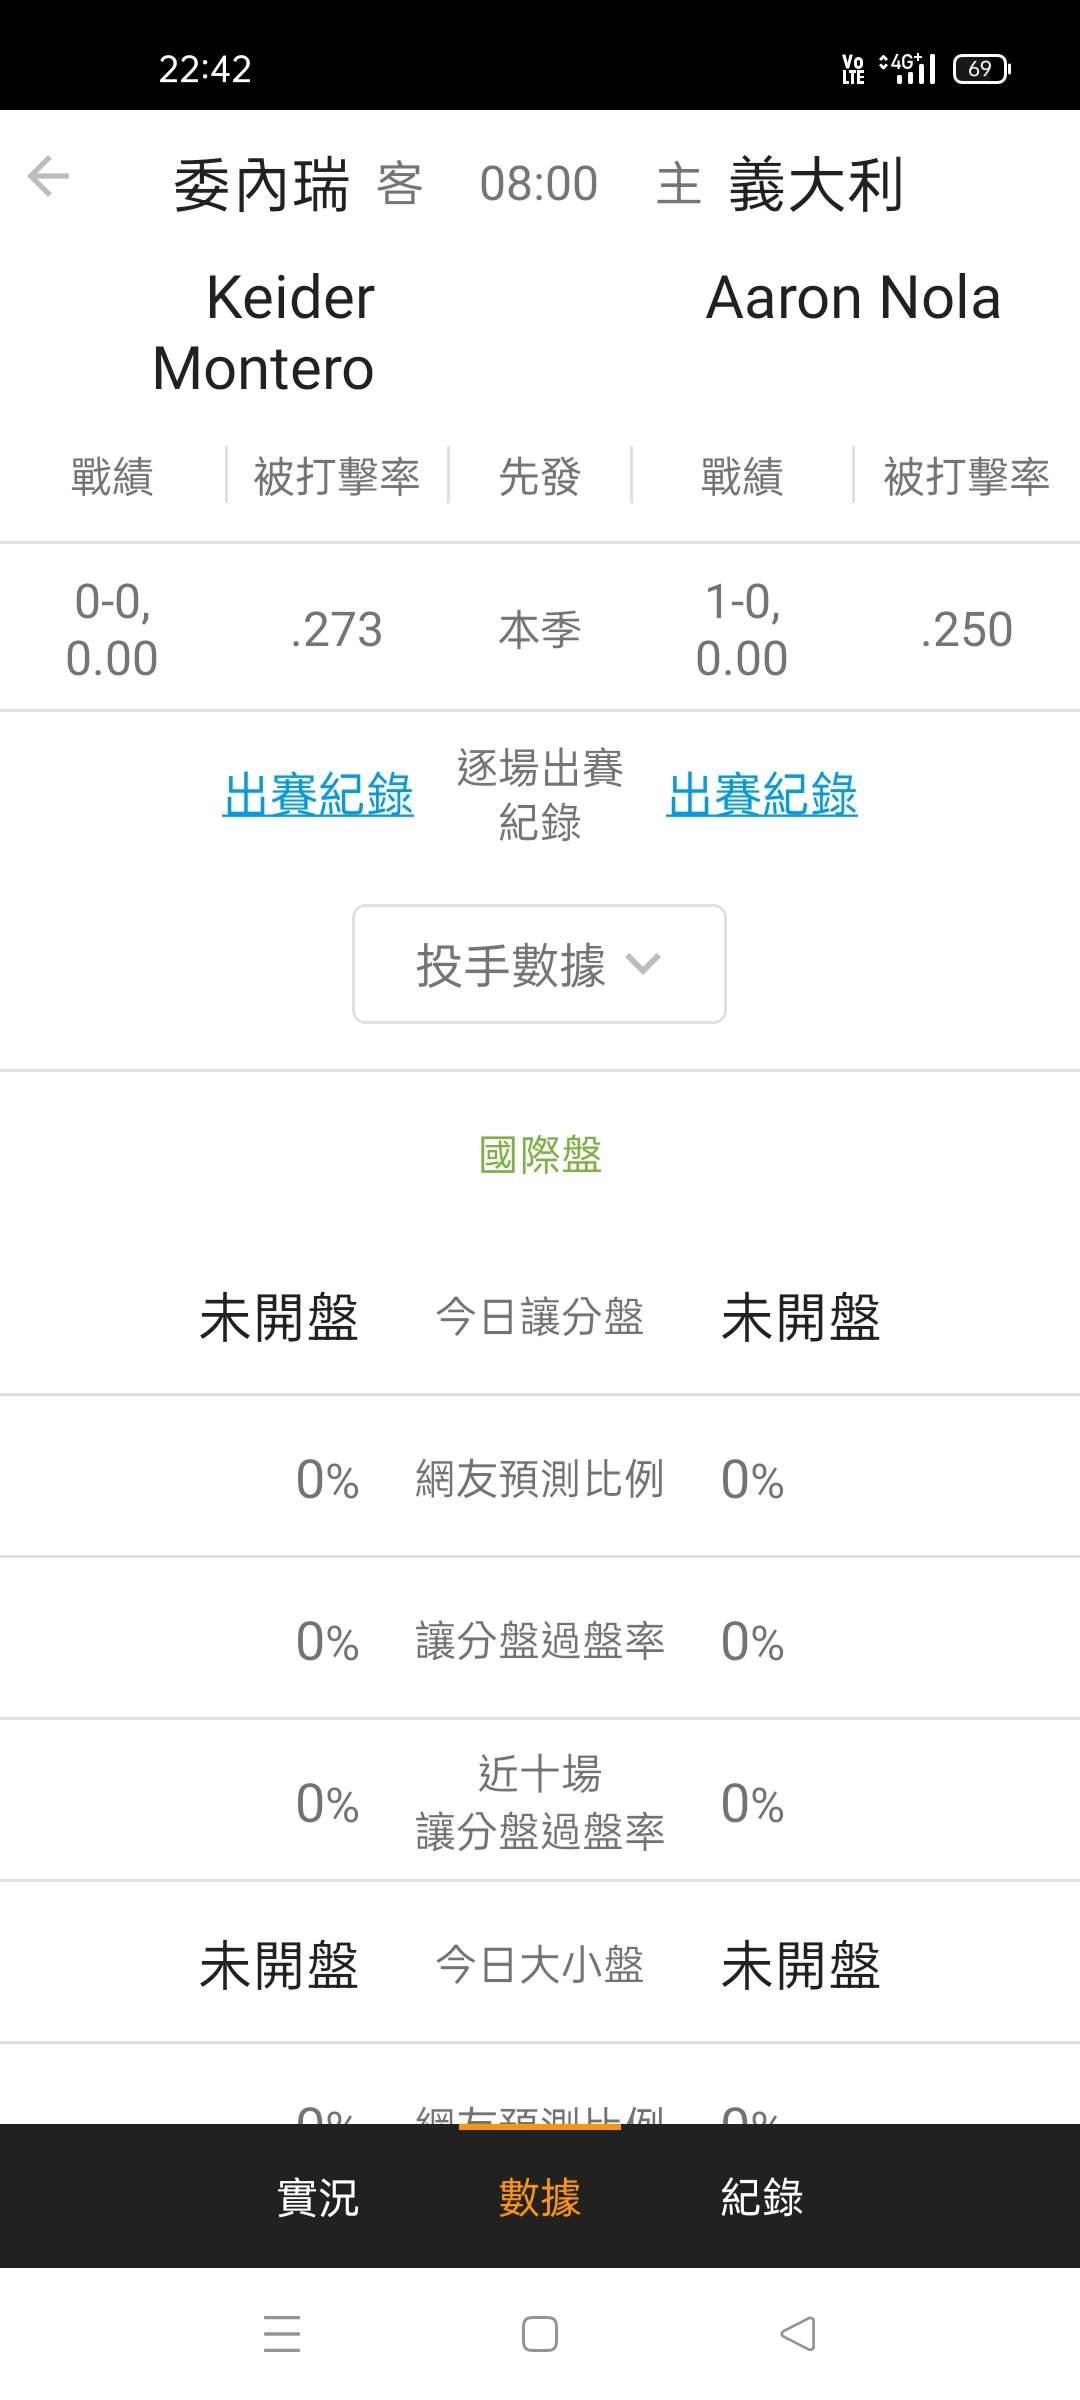The image size is (1080, 2400).
Task: Tap the home team name 義大利
Action: (816, 185)
